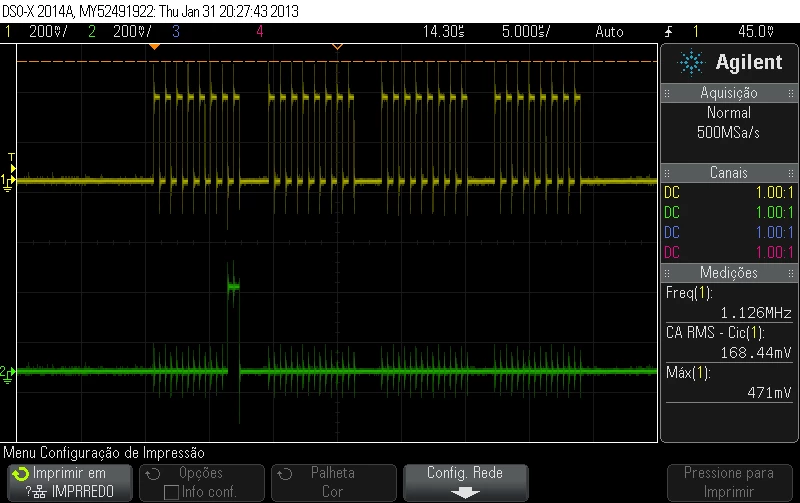Open the Medições panel header
Image resolution: width=800 pixels, height=503 pixels.
(x=729, y=273)
